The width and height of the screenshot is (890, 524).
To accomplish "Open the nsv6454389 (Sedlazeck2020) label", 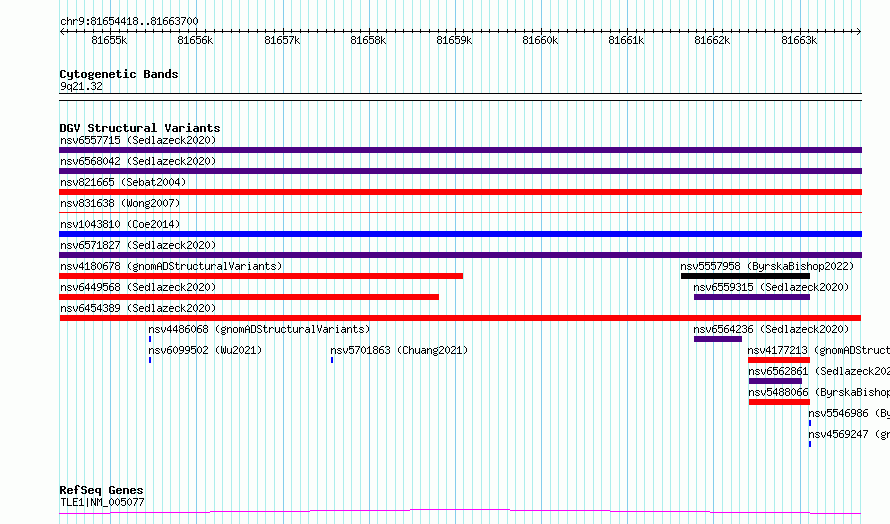I will click(x=138, y=308).
